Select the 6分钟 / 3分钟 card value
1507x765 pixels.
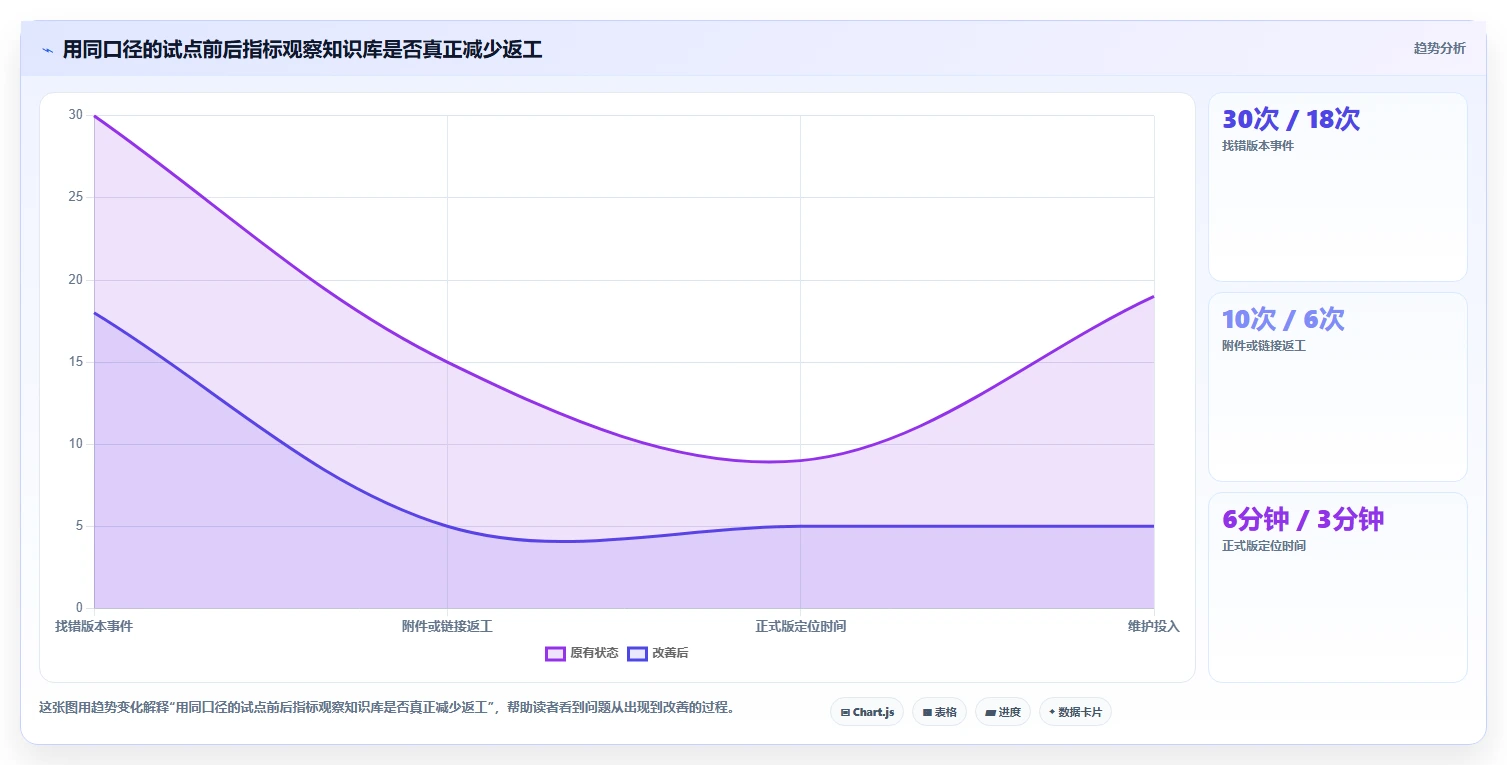[x=1303, y=520]
